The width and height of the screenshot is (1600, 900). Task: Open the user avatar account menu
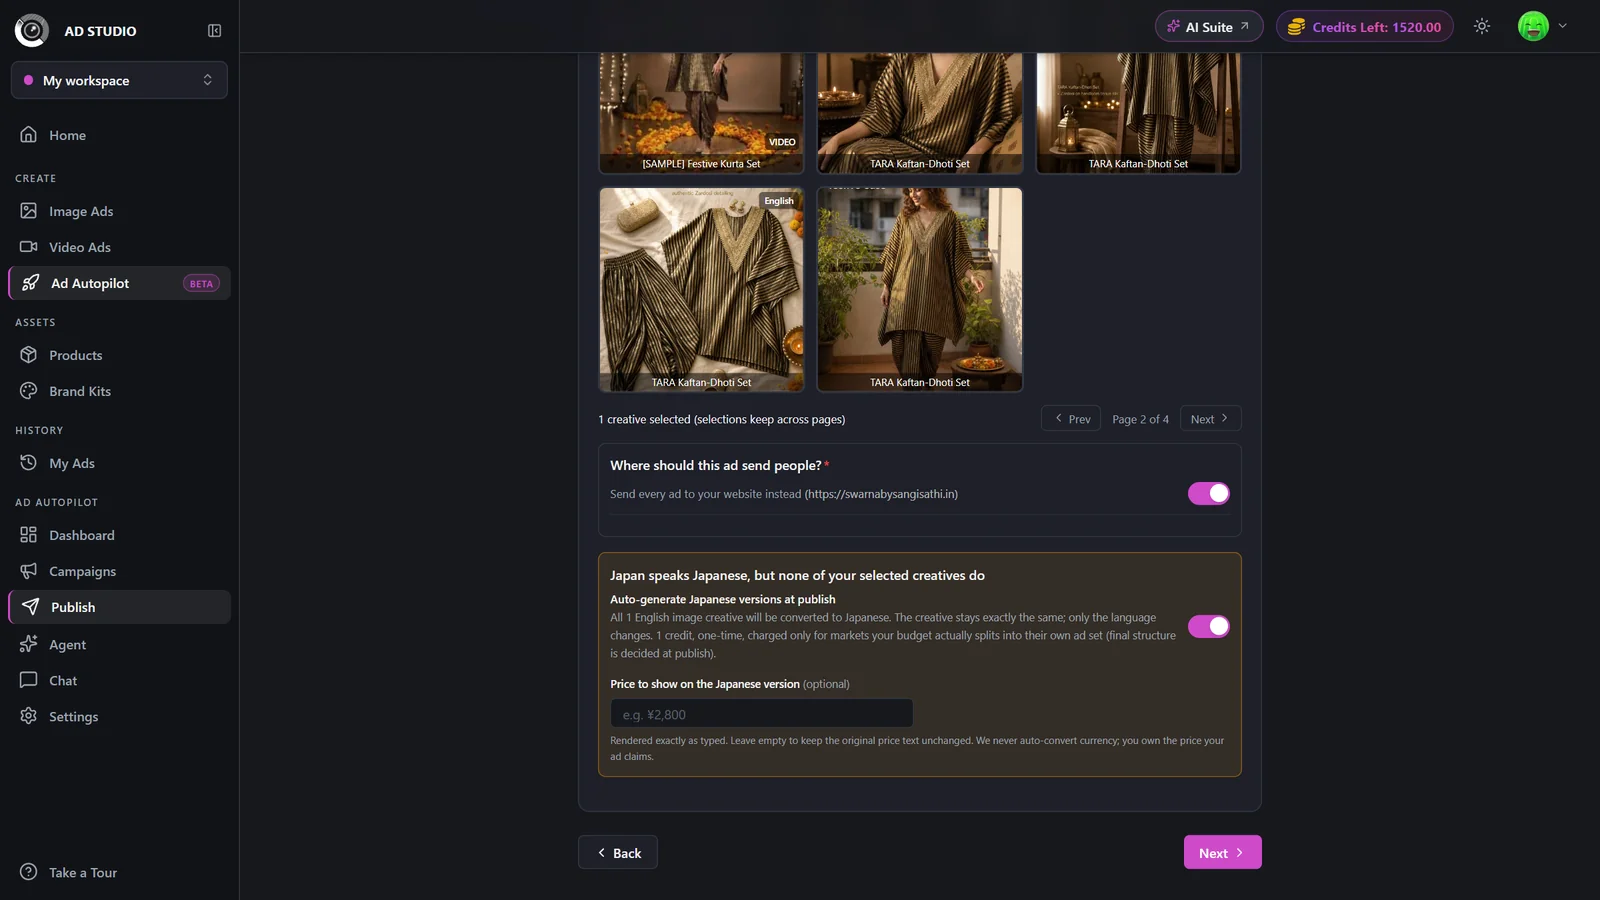tap(1542, 27)
